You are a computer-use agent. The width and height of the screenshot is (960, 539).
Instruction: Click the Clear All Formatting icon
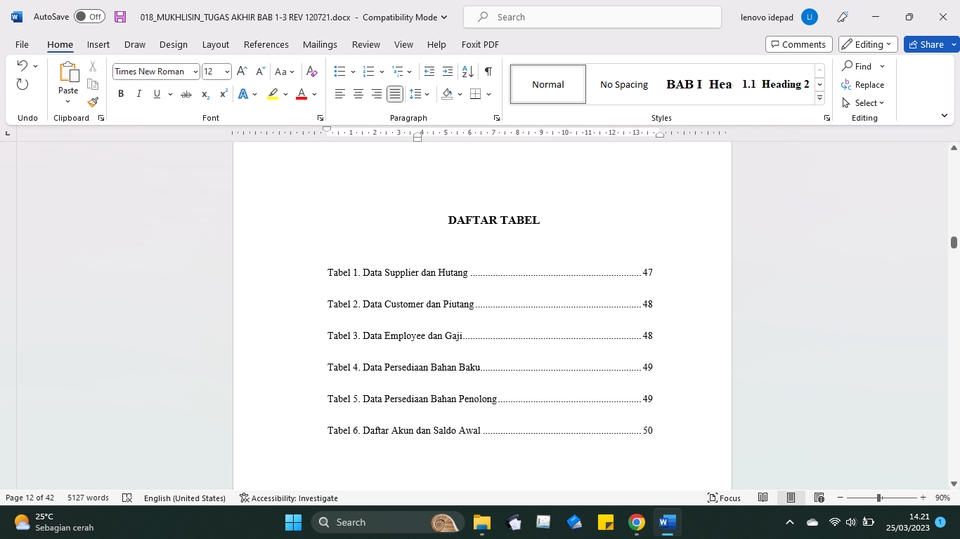(x=312, y=72)
